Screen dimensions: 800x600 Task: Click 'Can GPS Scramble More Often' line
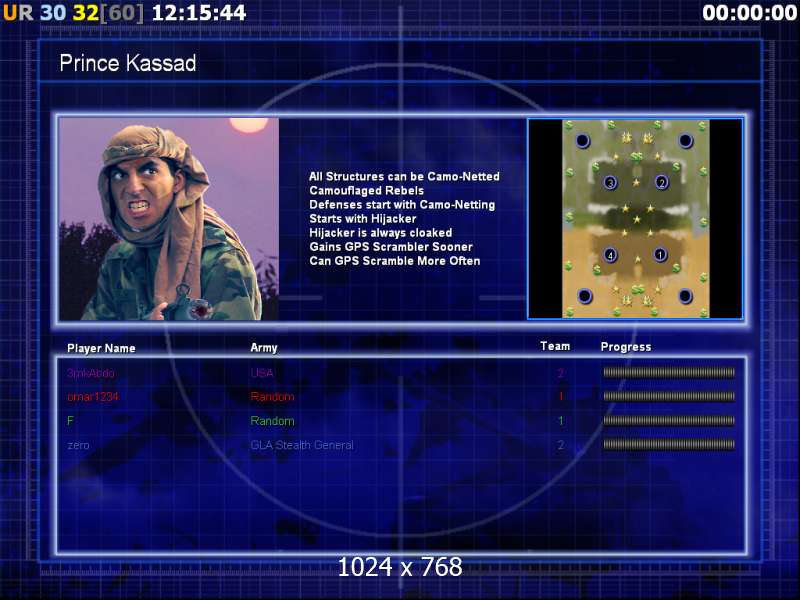[394, 261]
